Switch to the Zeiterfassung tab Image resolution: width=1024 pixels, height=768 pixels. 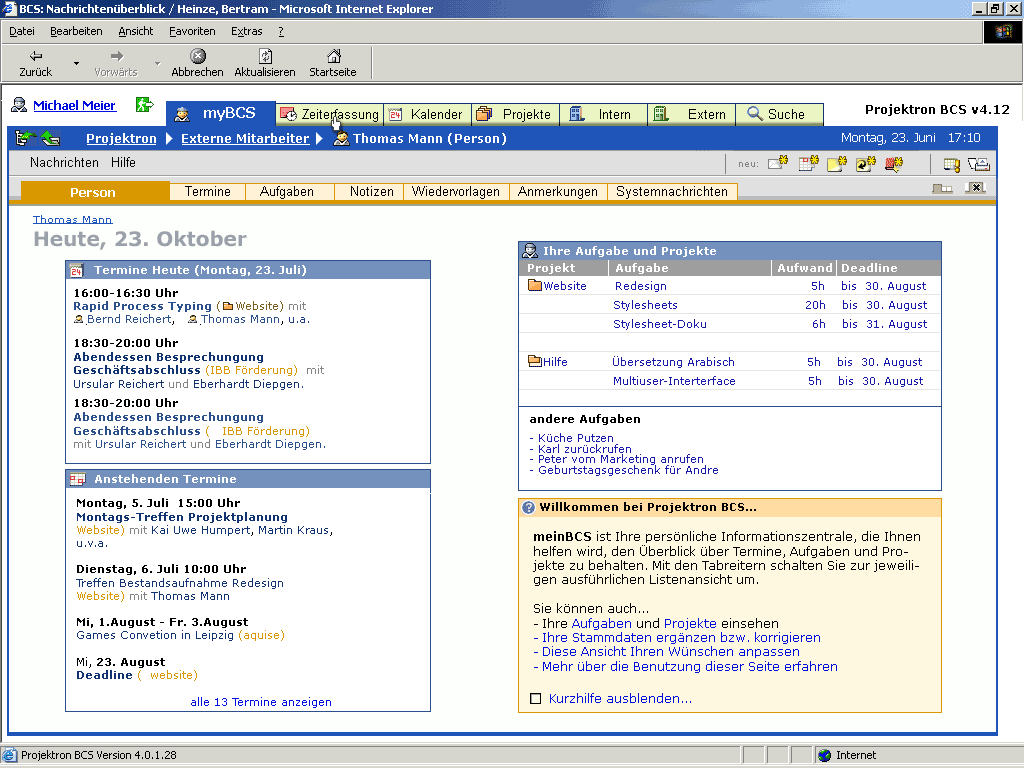point(330,114)
